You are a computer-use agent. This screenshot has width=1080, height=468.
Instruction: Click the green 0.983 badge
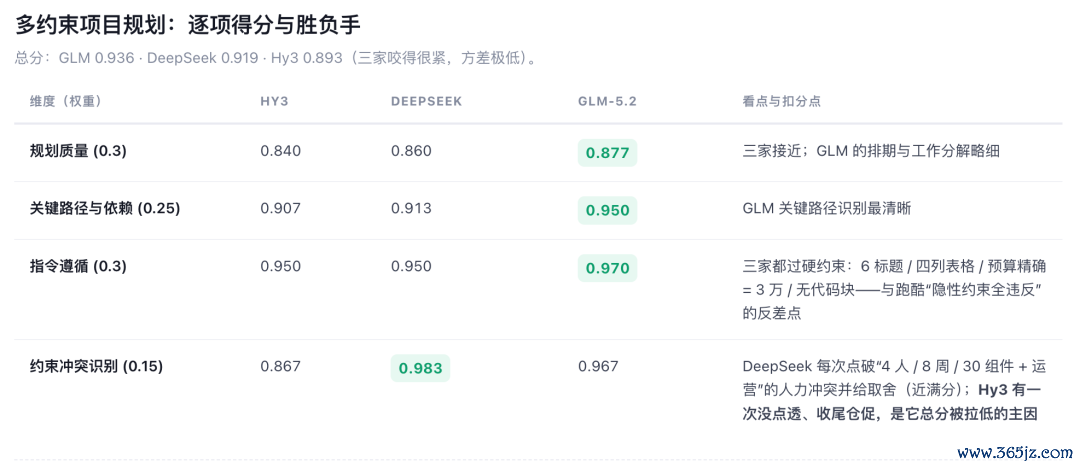[x=420, y=368]
